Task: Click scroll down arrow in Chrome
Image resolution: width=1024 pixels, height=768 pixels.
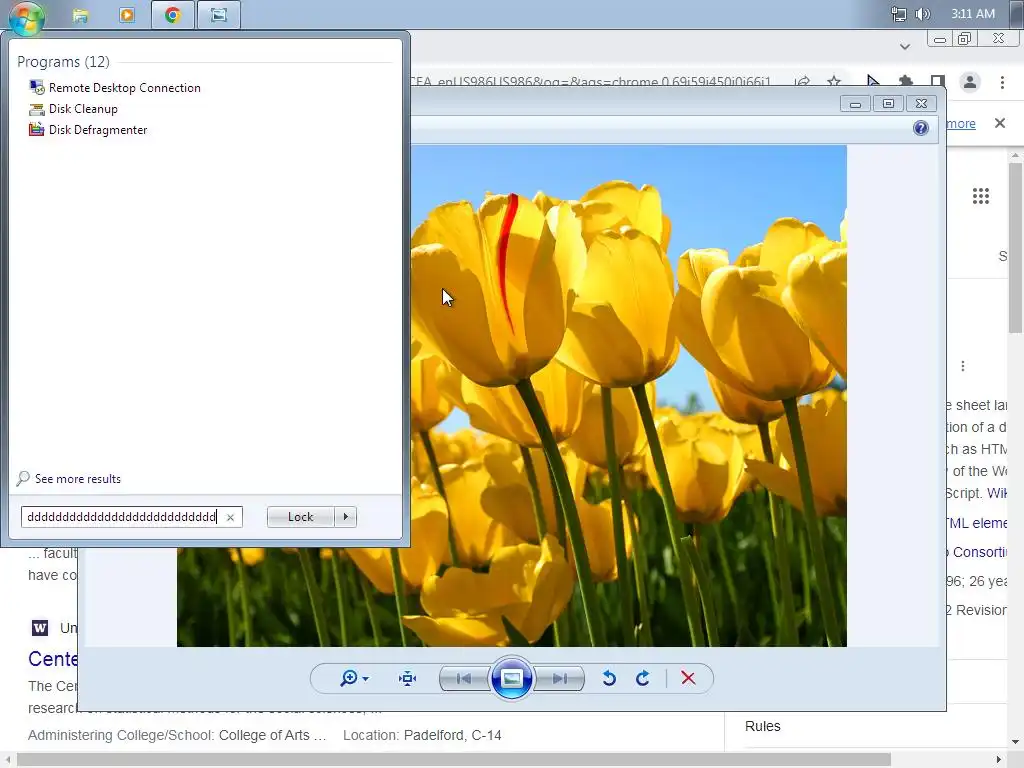Action: pyautogui.click(x=1016, y=742)
